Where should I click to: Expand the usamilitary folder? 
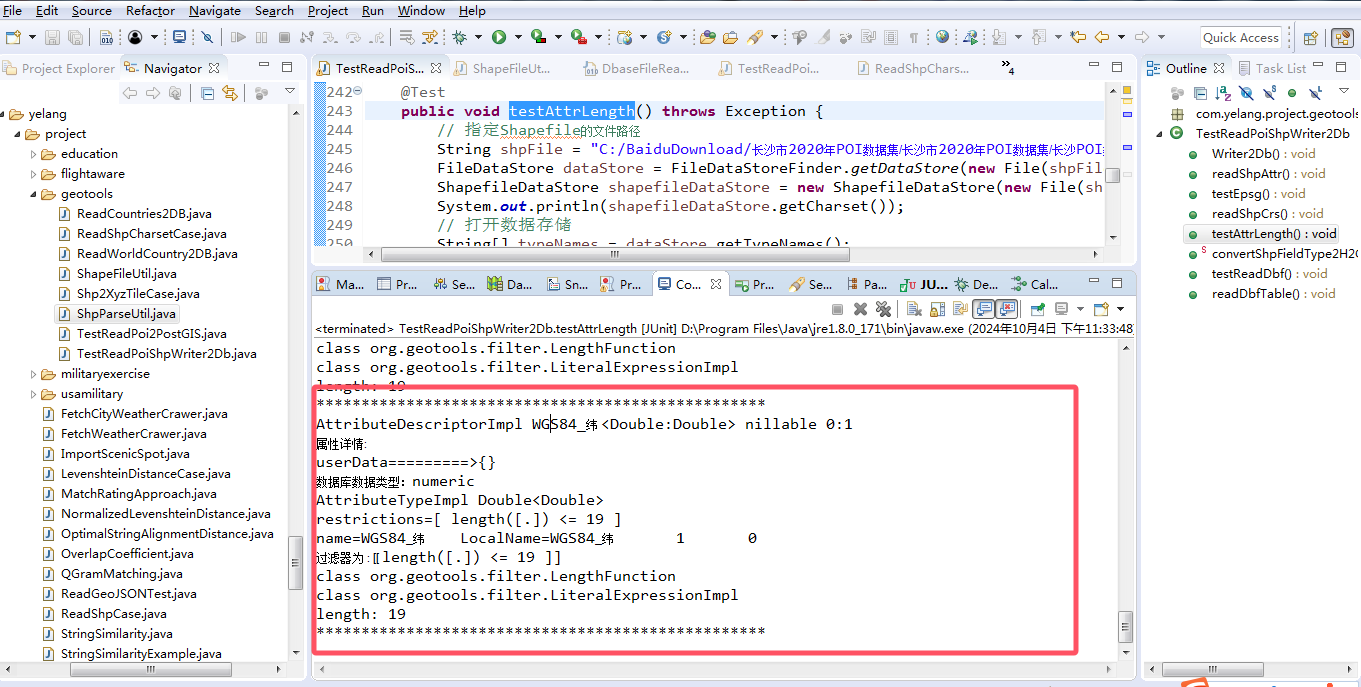[x=34, y=394]
